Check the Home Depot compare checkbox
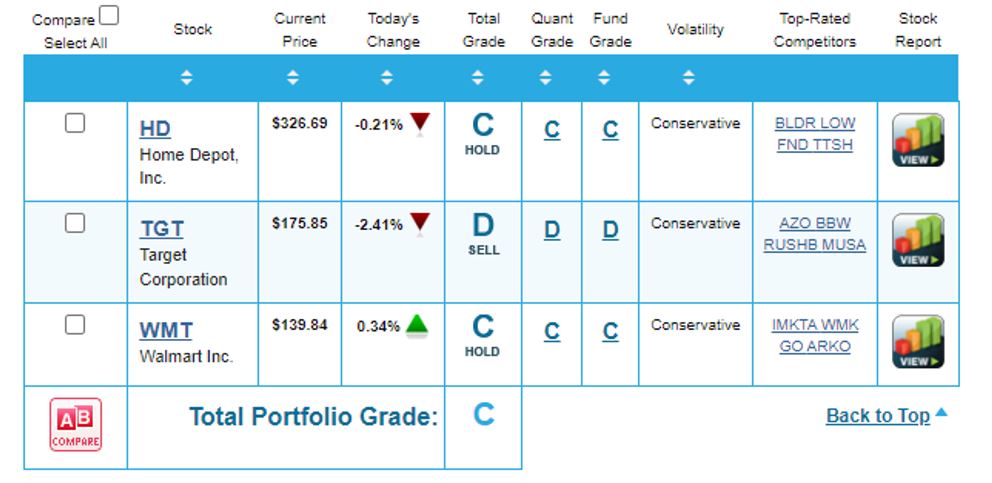Viewport: 992px width, 483px height. (75, 123)
